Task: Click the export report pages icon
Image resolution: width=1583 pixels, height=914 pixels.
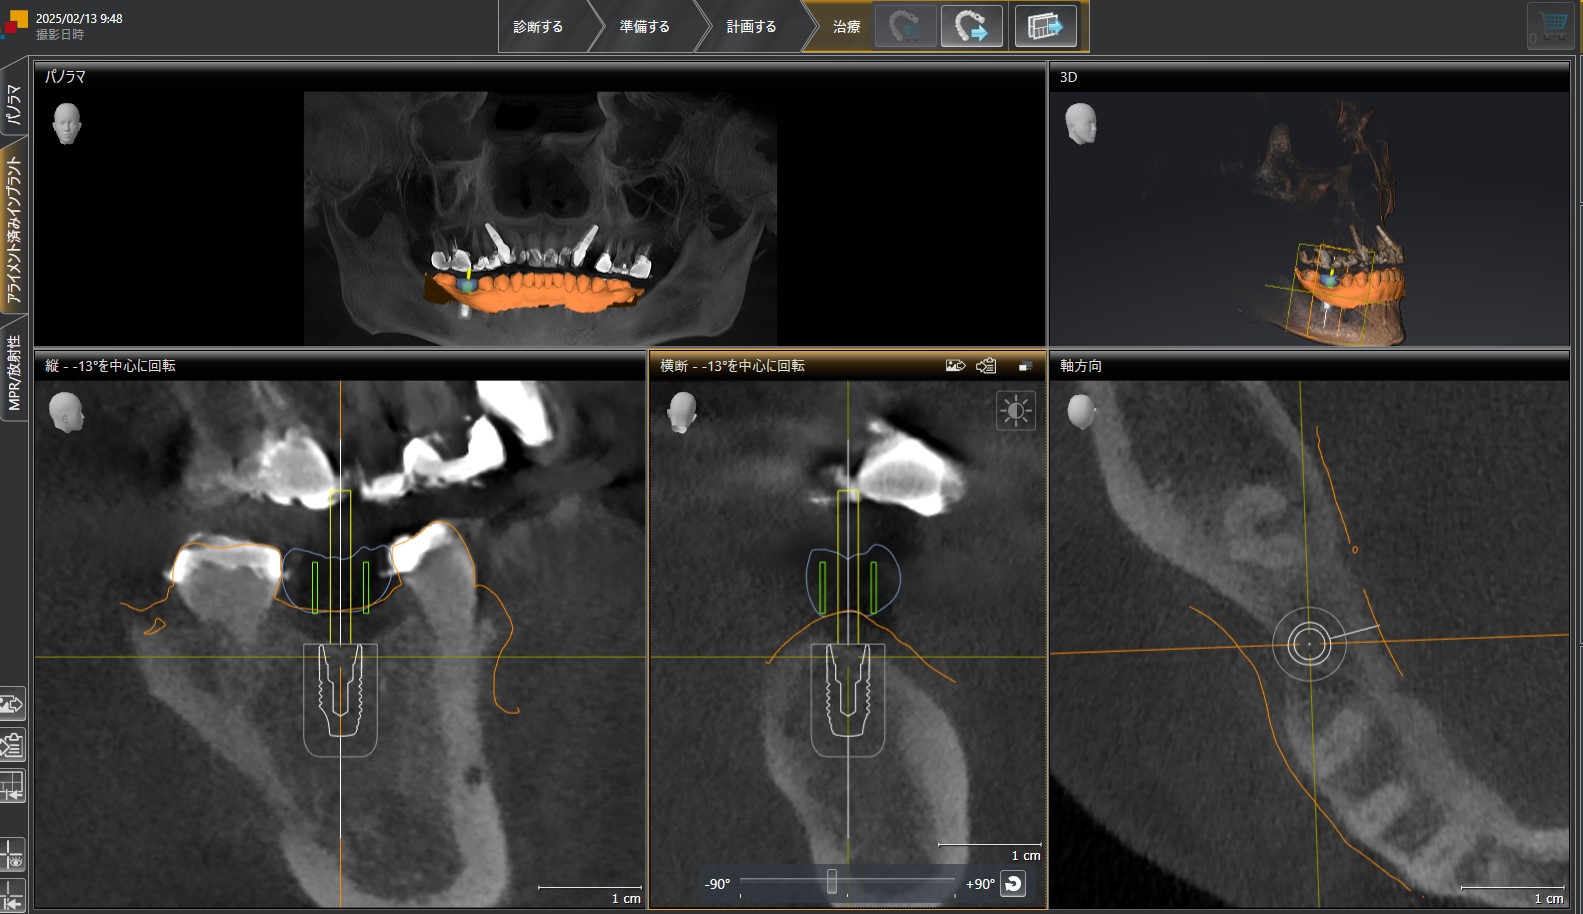Action: tap(1045, 26)
